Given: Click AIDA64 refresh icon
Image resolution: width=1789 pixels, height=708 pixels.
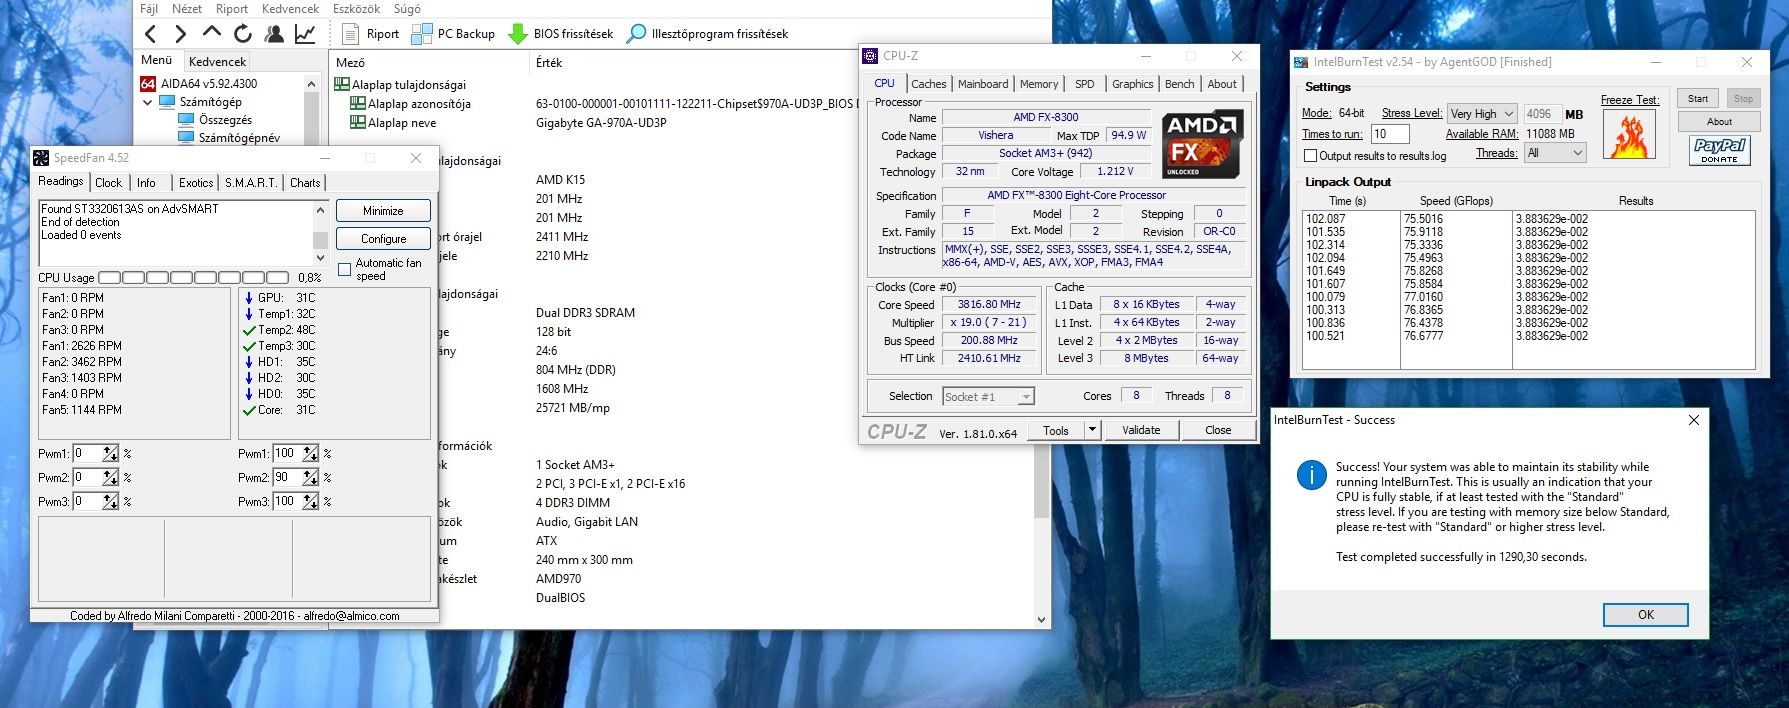Looking at the screenshot, I should coord(242,34).
